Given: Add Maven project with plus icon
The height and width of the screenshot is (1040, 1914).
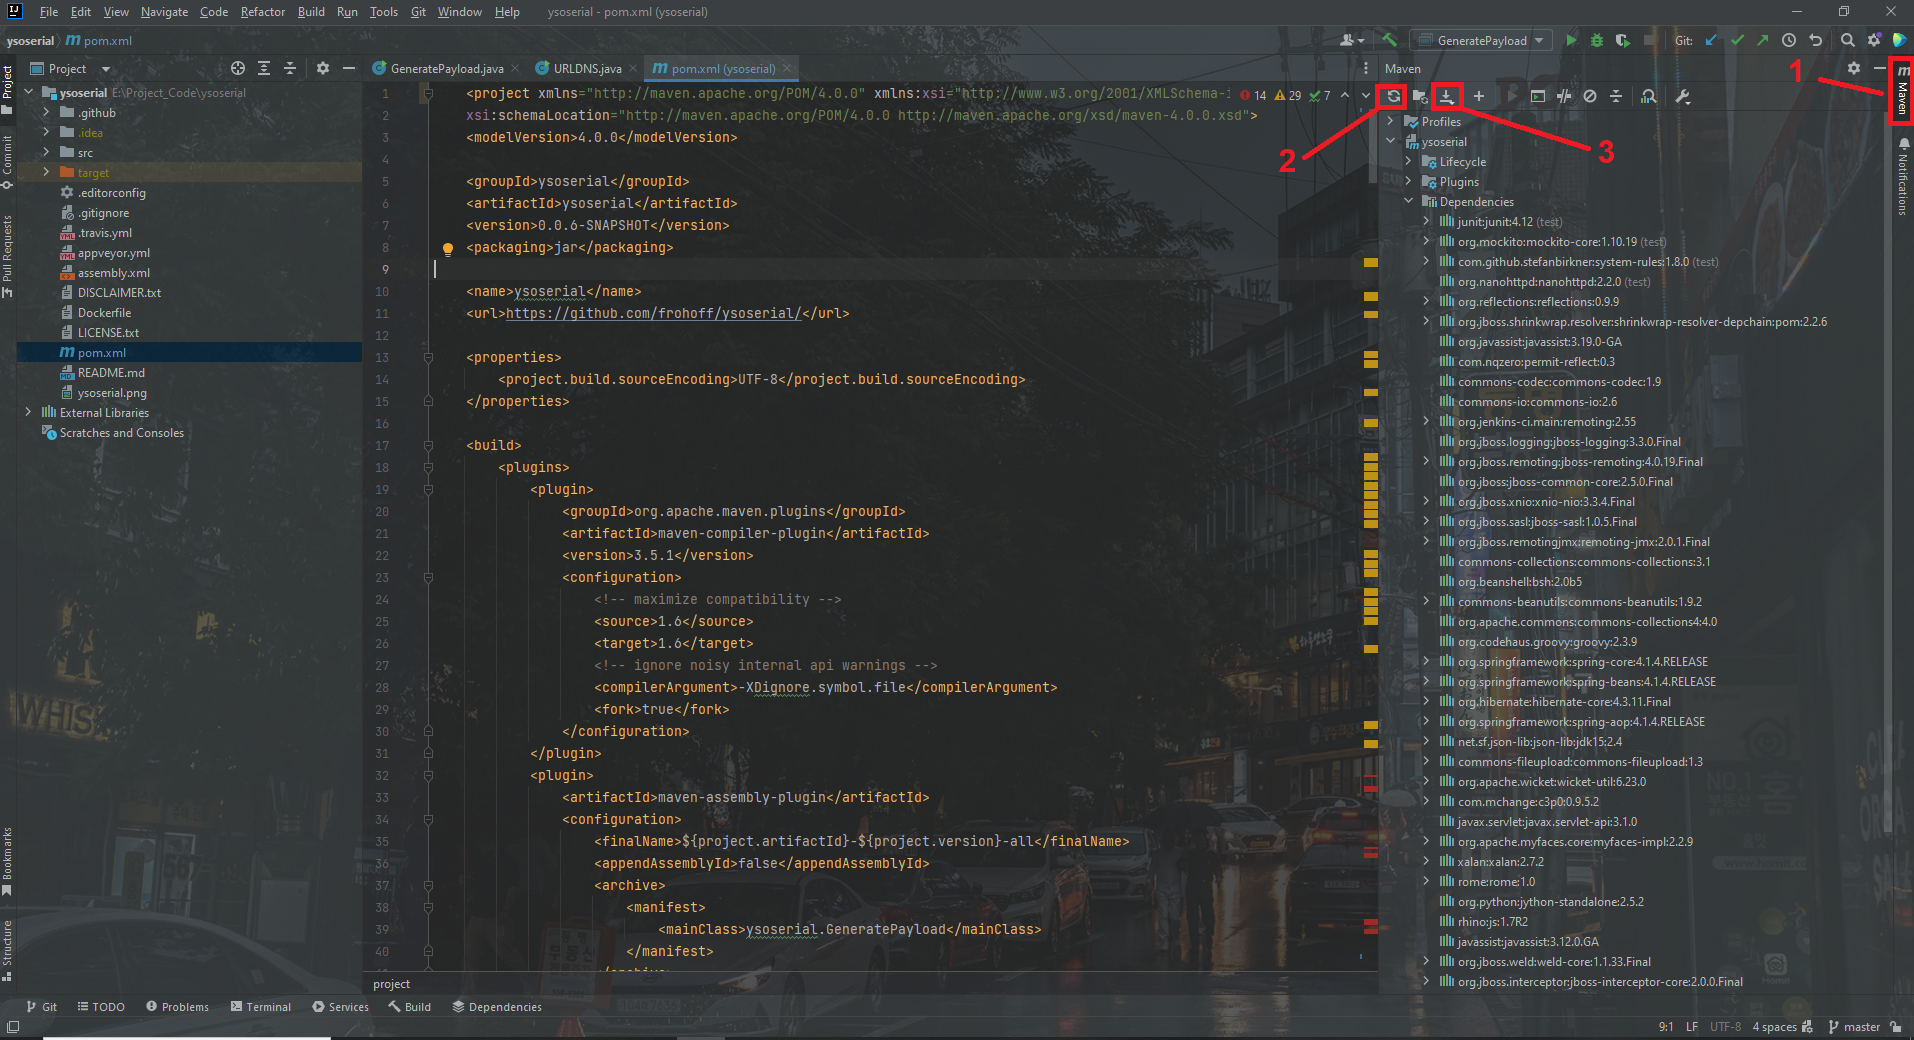Looking at the screenshot, I should (x=1478, y=96).
